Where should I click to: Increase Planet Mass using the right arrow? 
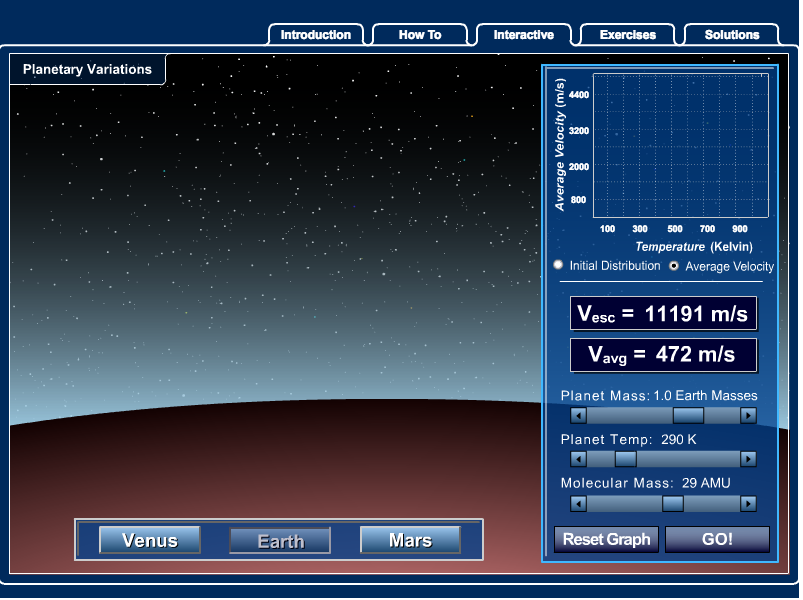click(748, 415)
